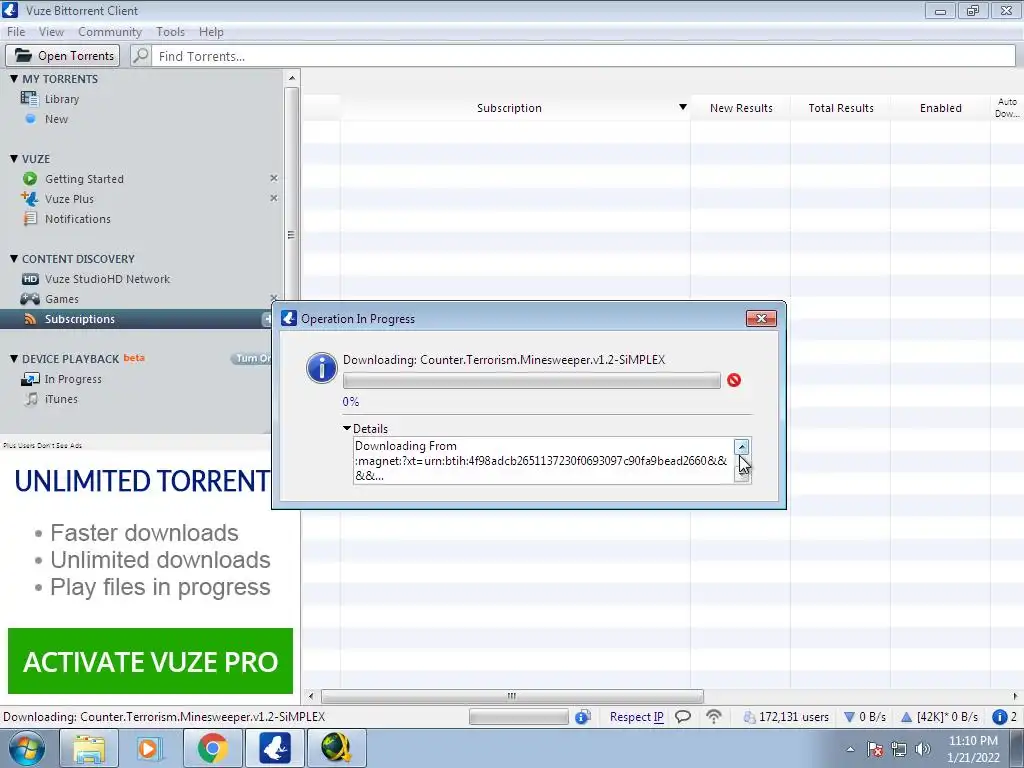
Task: Click the Auto Download column header
Action: pos(1007,108)
